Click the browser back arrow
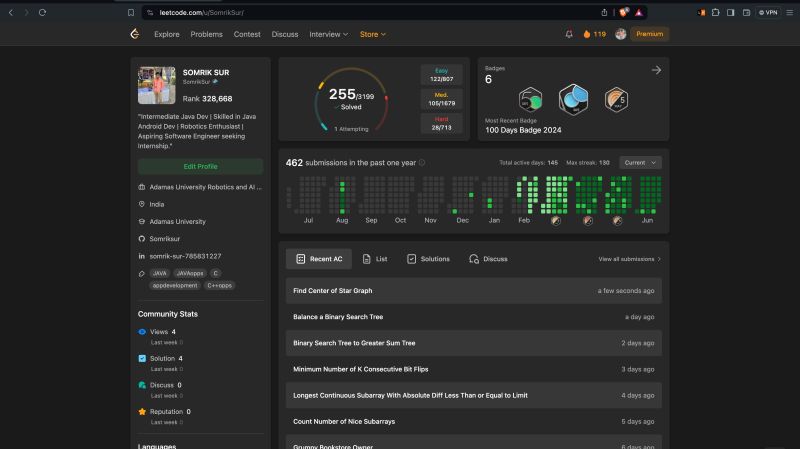 [x=11, y=12]
